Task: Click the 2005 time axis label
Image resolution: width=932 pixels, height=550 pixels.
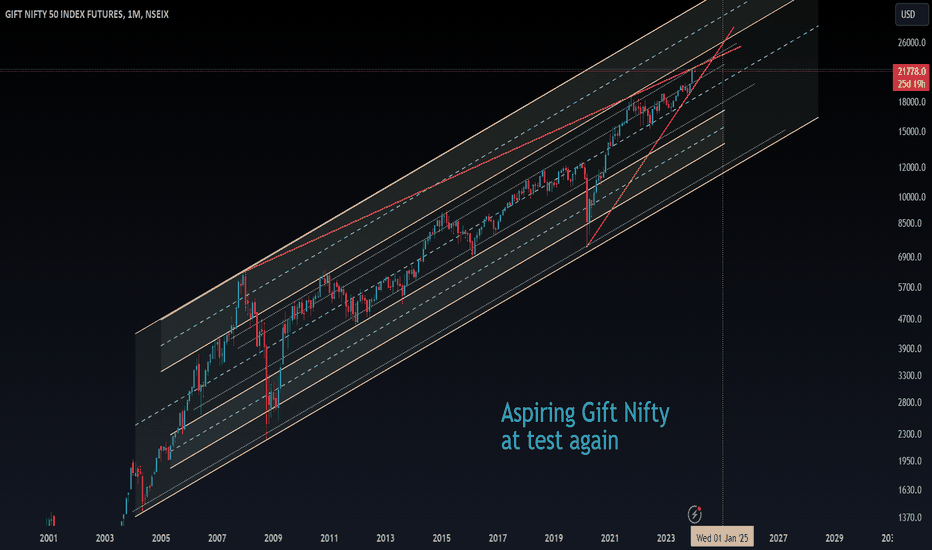Action: point(161,538)
